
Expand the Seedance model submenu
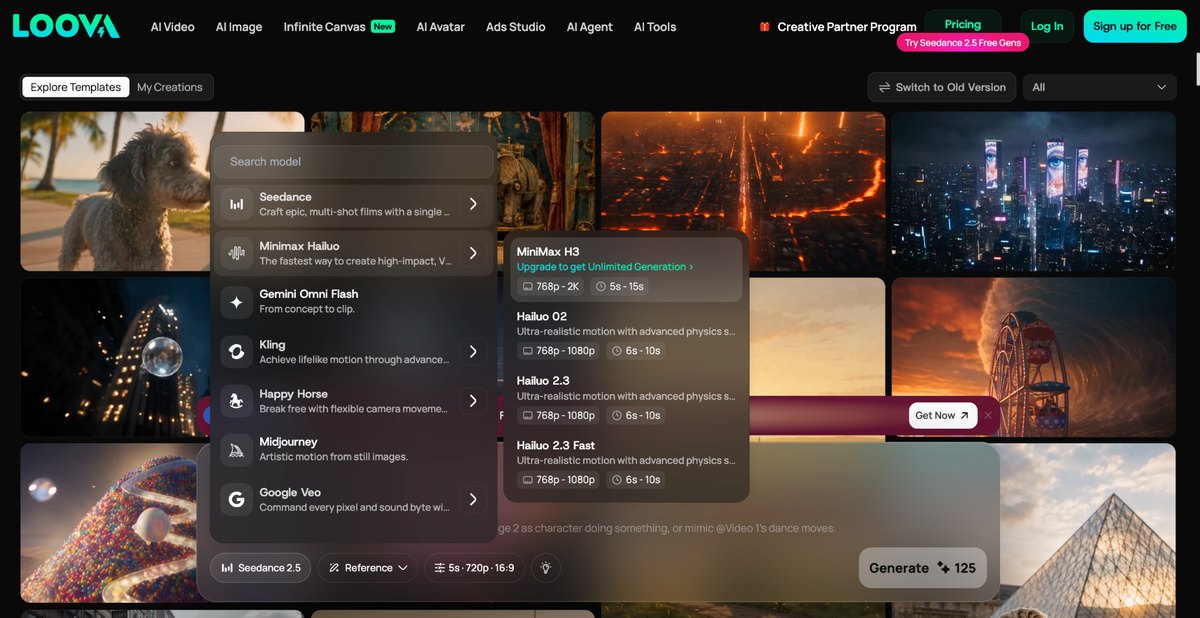(473, 204)
